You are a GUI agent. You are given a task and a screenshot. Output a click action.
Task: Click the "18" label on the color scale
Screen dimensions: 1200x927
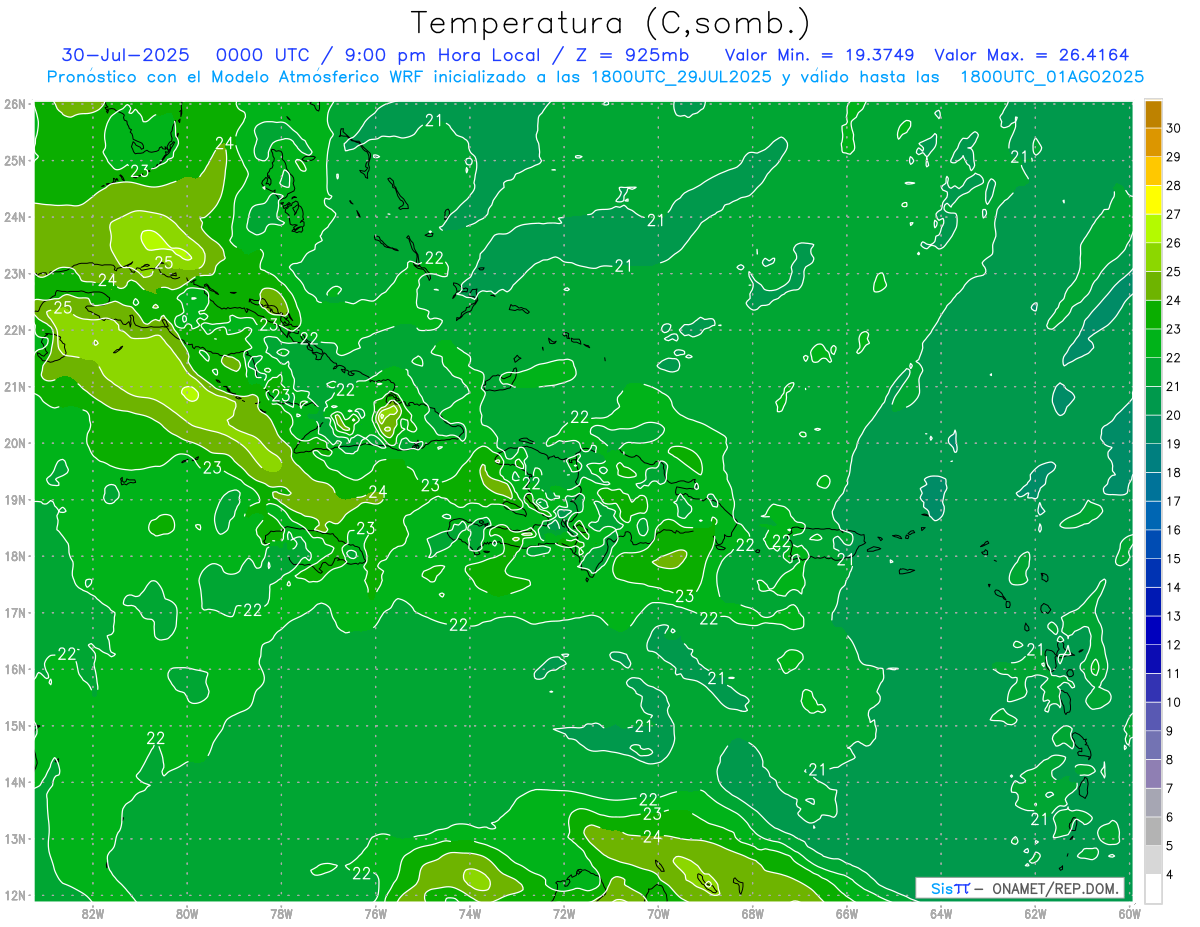click(x=1174, y=472)
